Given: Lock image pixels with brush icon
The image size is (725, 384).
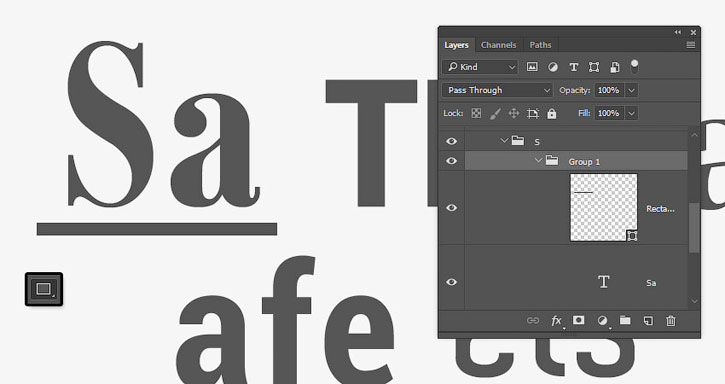Looking at the screenshot, I should tap(495, 113).
